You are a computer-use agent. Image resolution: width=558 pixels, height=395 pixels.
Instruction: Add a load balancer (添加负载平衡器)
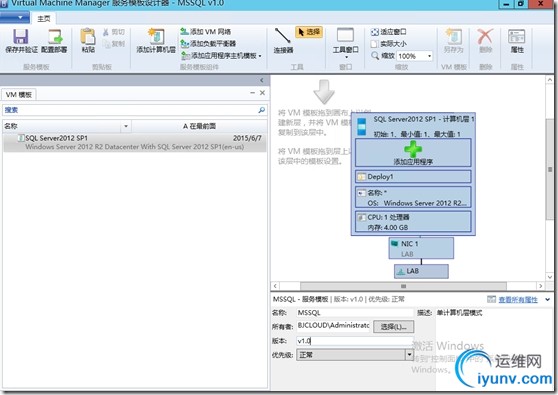[208, 43]
